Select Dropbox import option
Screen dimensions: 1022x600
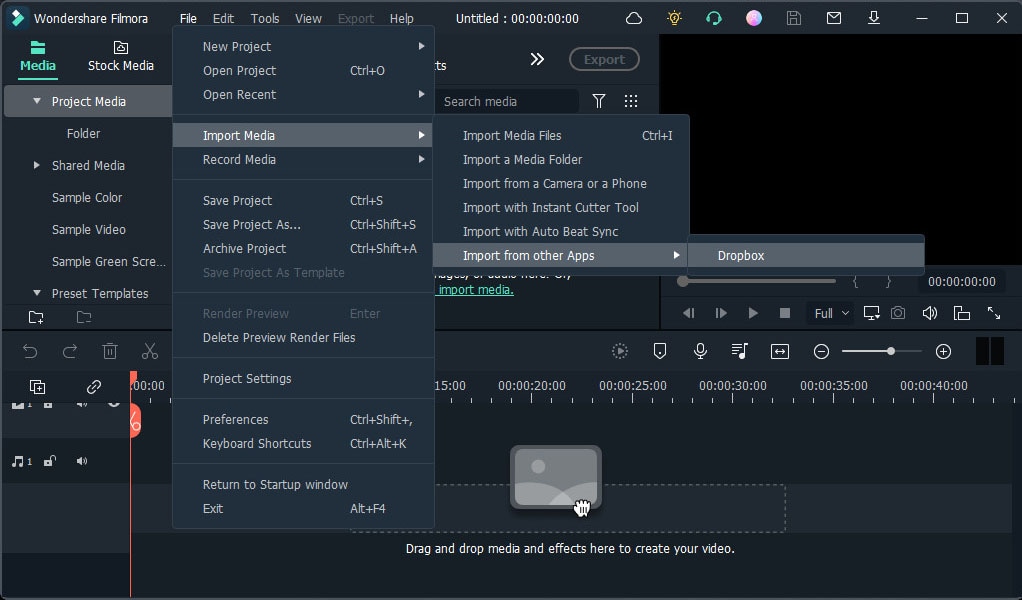point(806,255)
